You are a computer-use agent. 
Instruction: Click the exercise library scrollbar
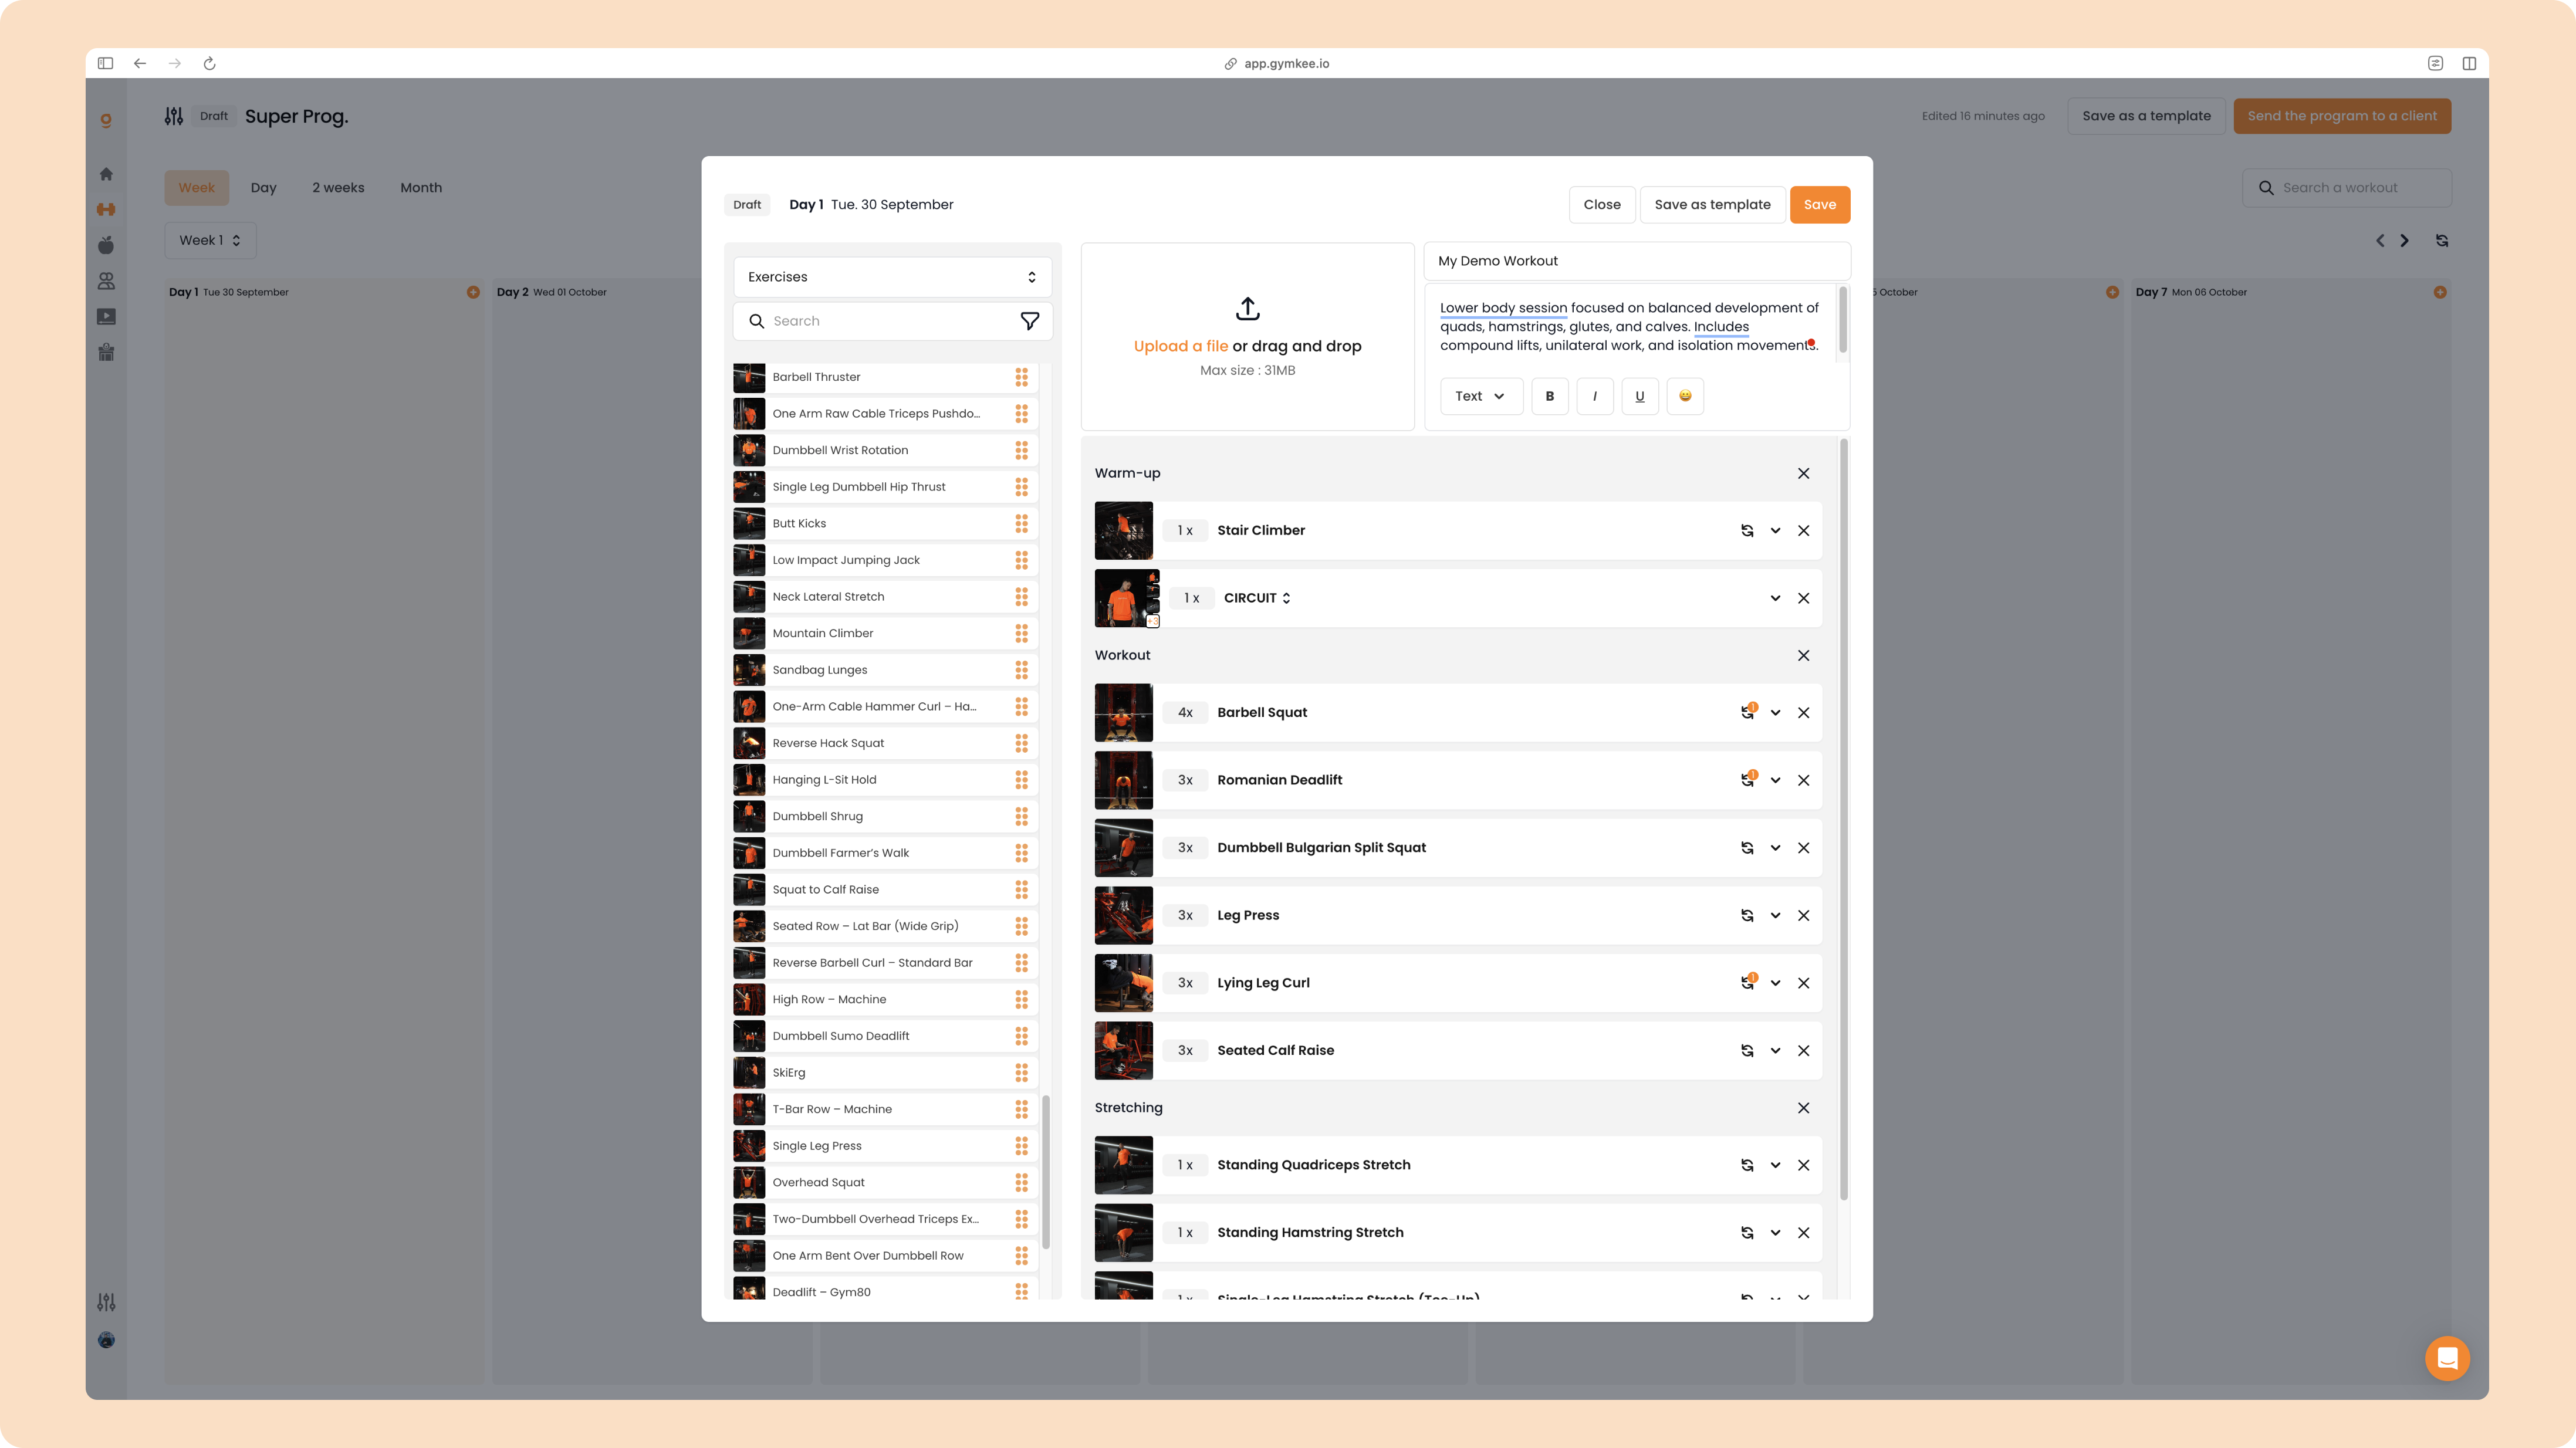point(1045,1172)
